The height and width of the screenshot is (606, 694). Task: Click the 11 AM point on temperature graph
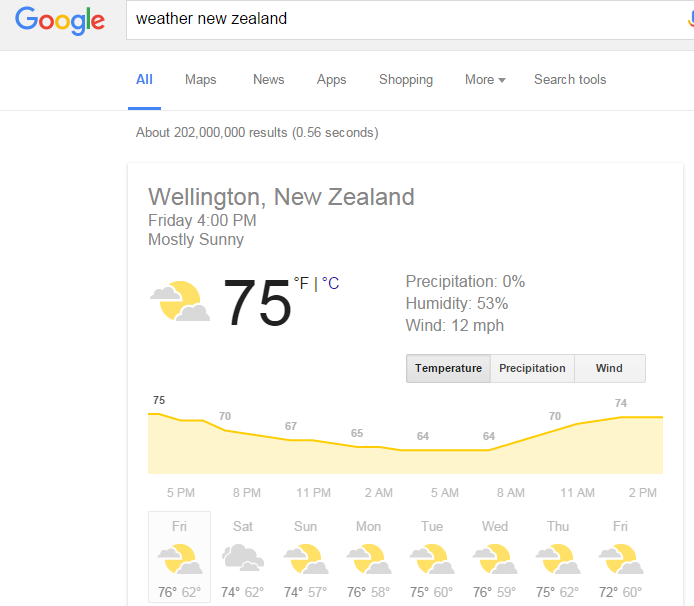pyautogui.click(x=576, y=425)
